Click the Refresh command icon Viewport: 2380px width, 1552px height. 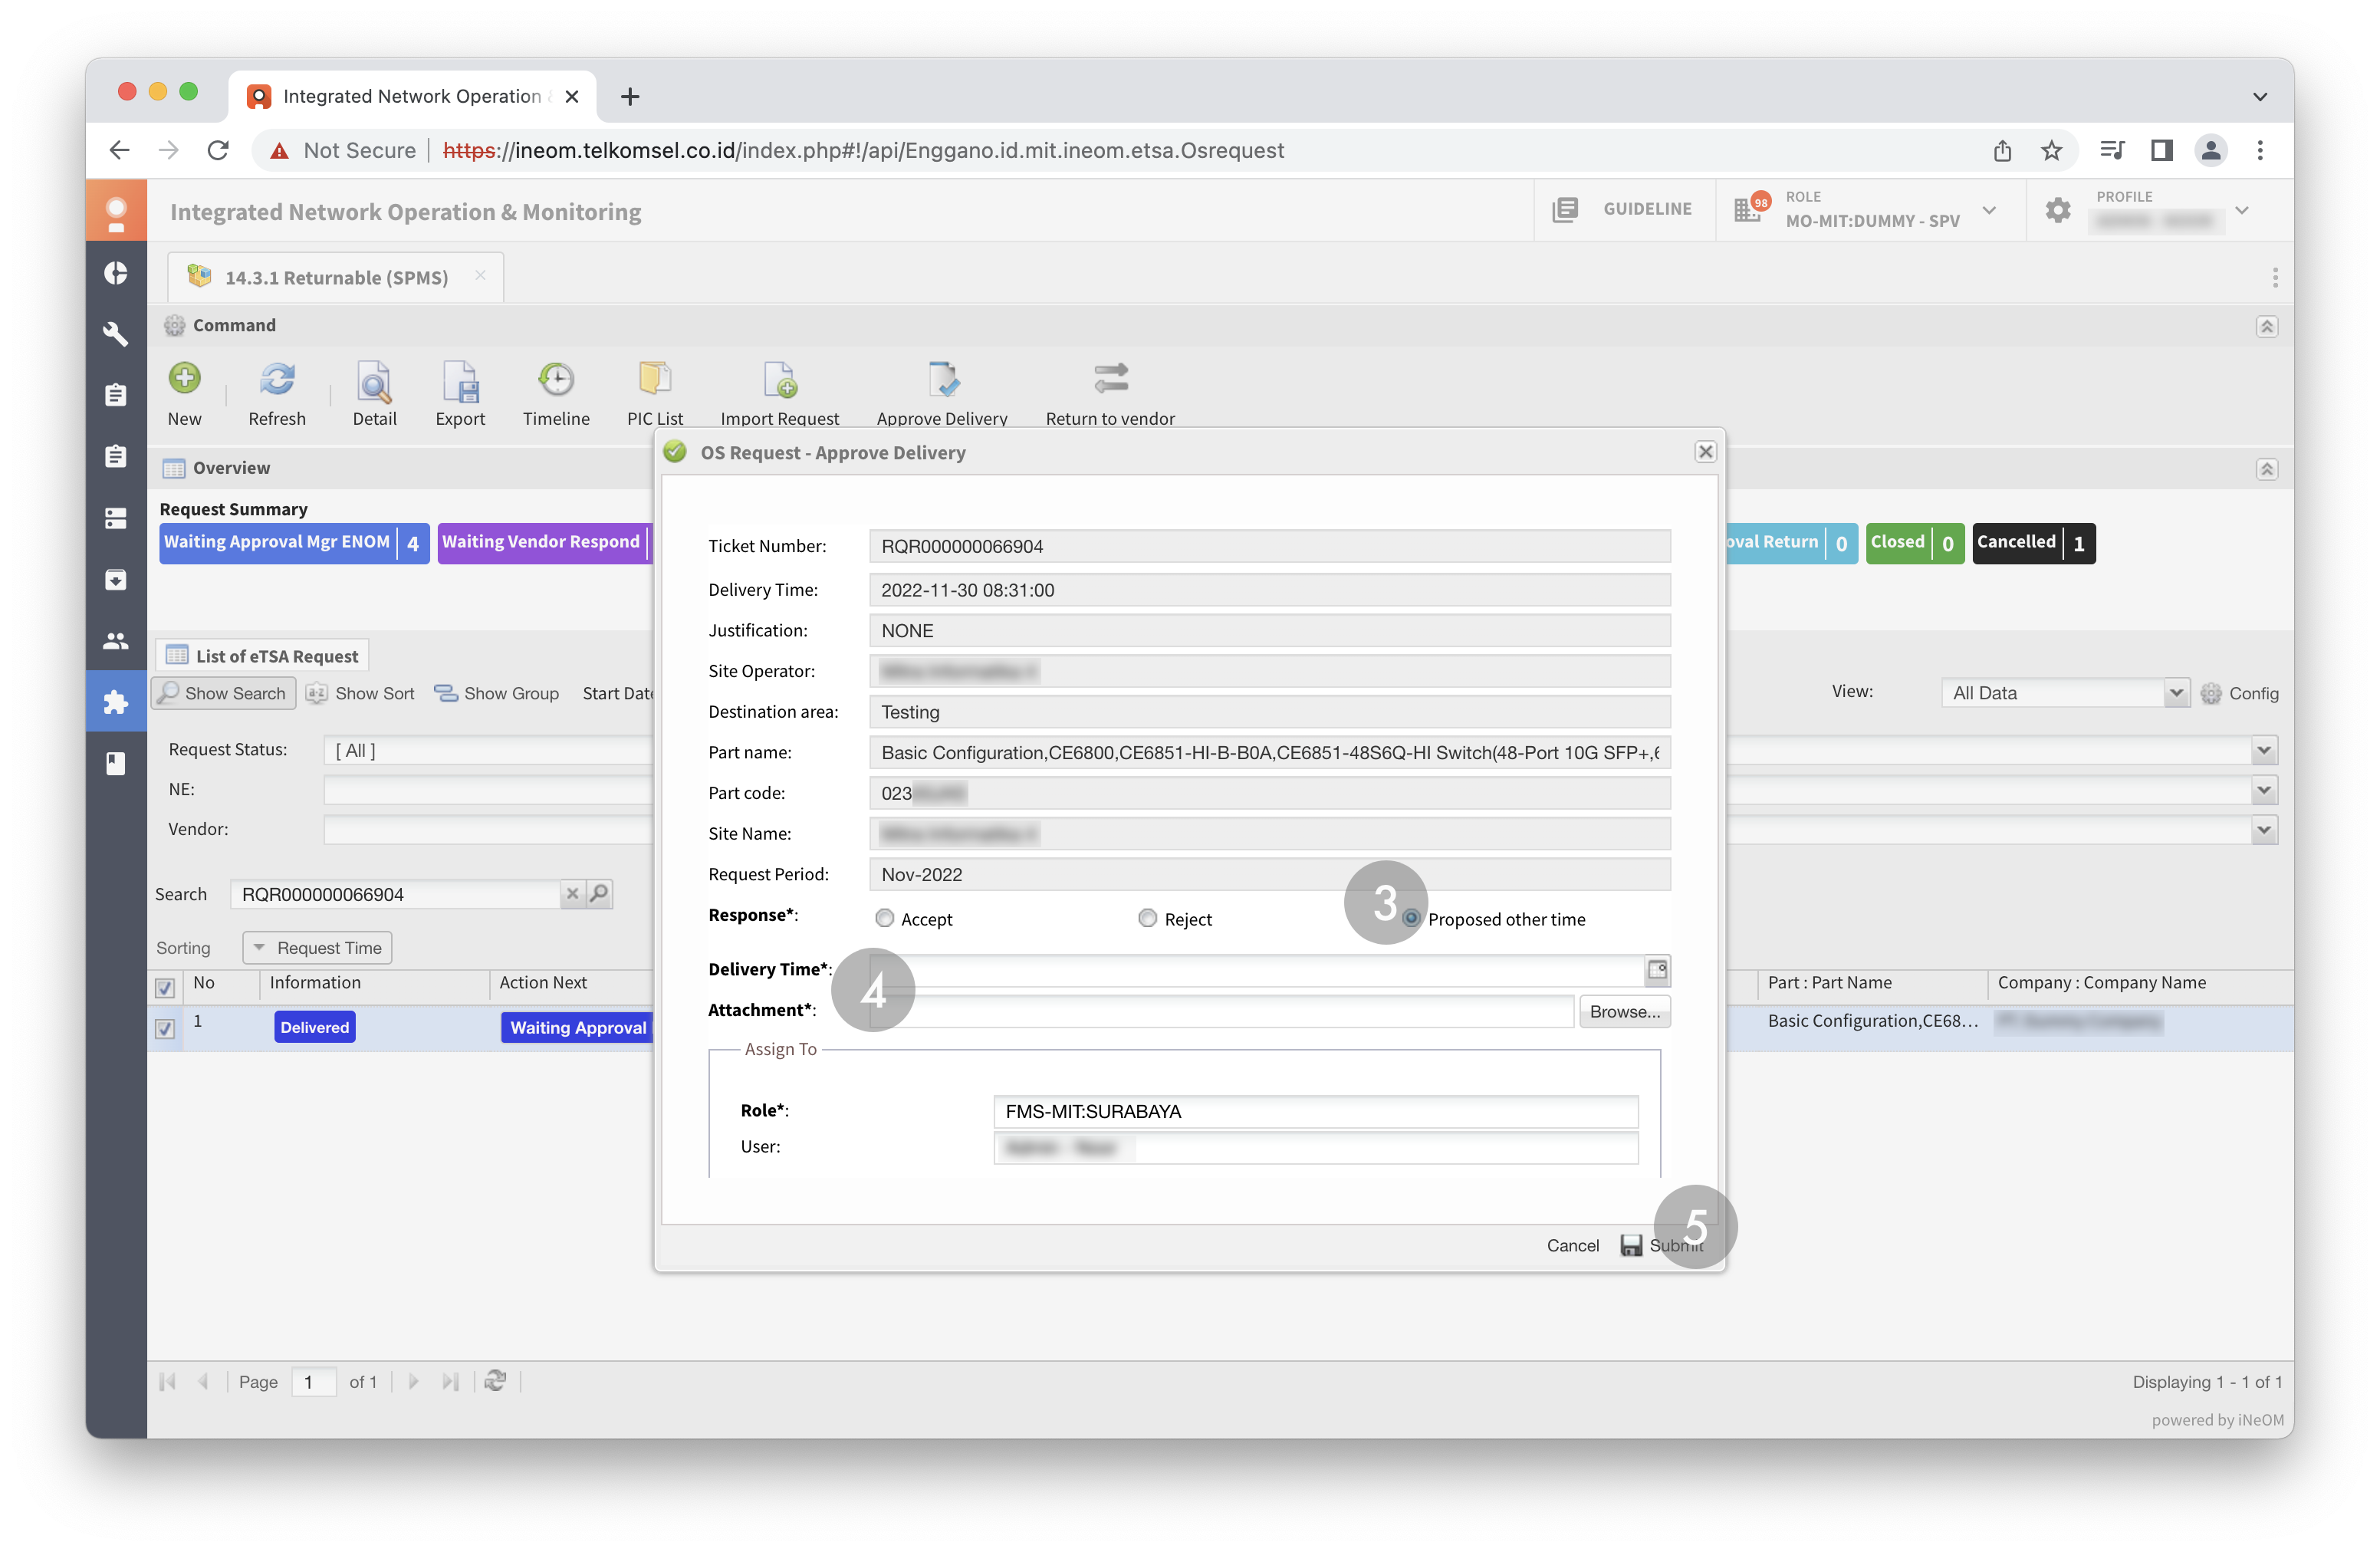pos(277,379)
